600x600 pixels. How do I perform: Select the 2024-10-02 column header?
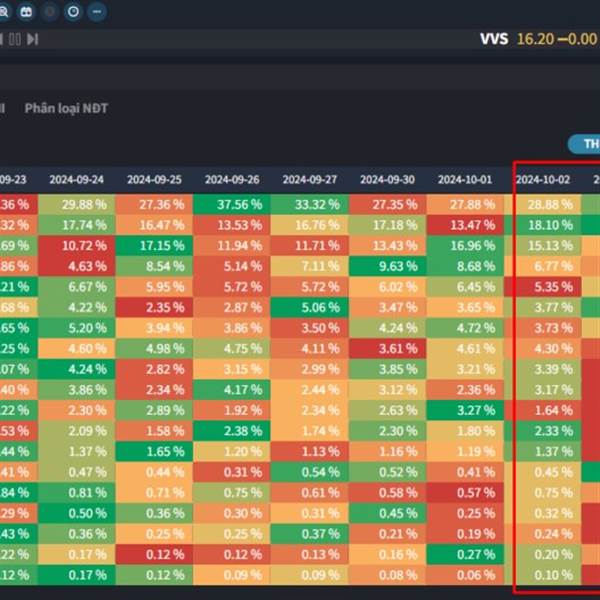543,179
